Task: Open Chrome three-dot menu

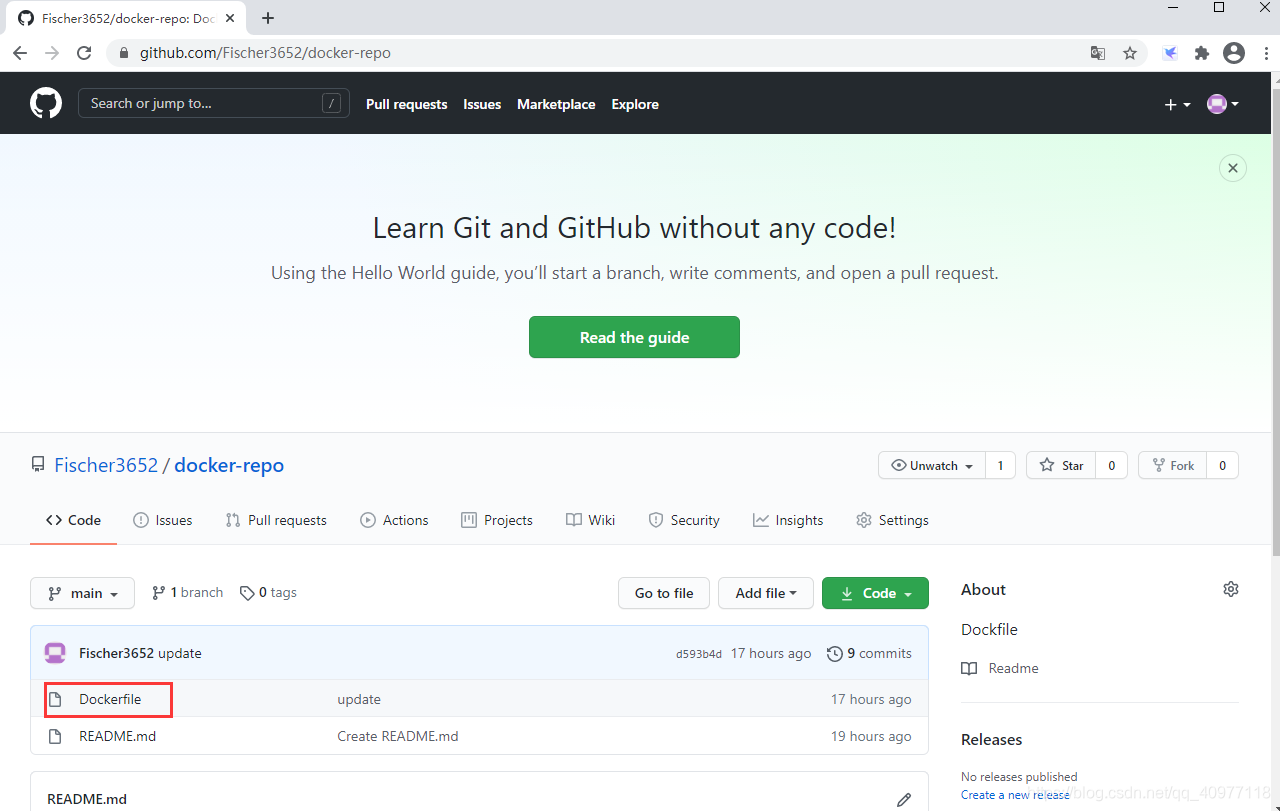Action: pyautogui.click(x=1265, y=53)
